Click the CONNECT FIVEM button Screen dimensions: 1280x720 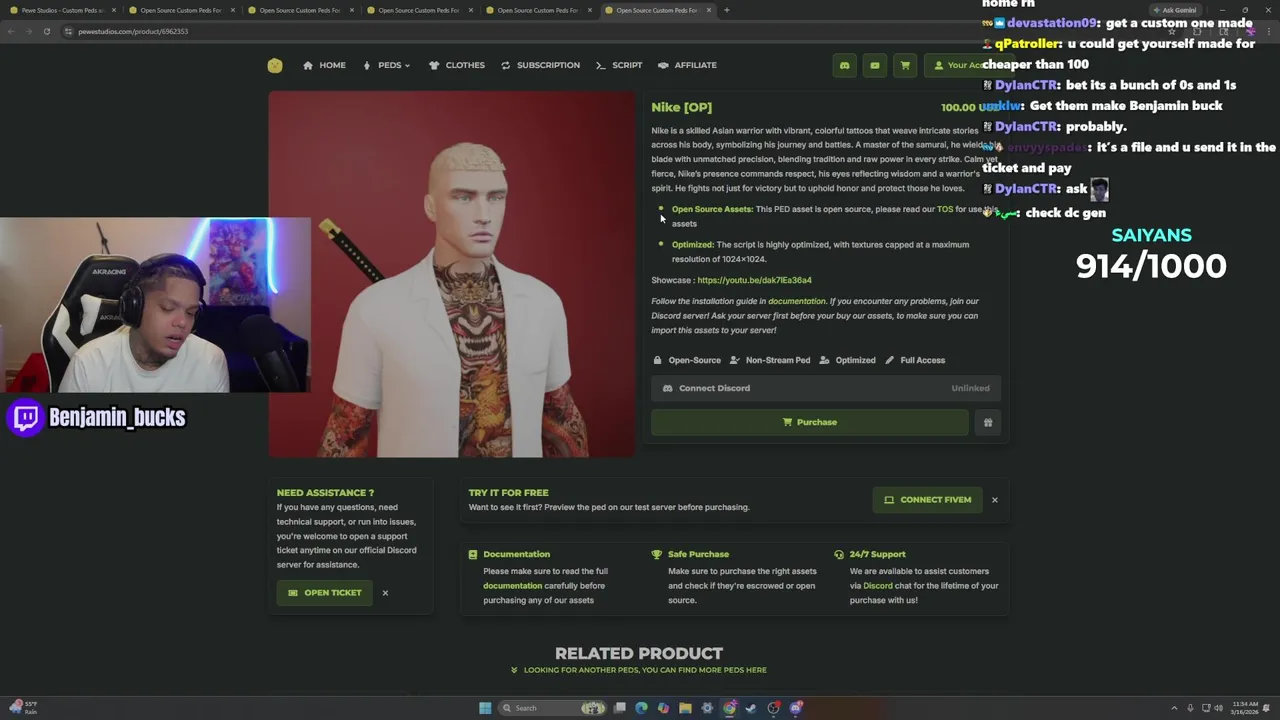927,499
